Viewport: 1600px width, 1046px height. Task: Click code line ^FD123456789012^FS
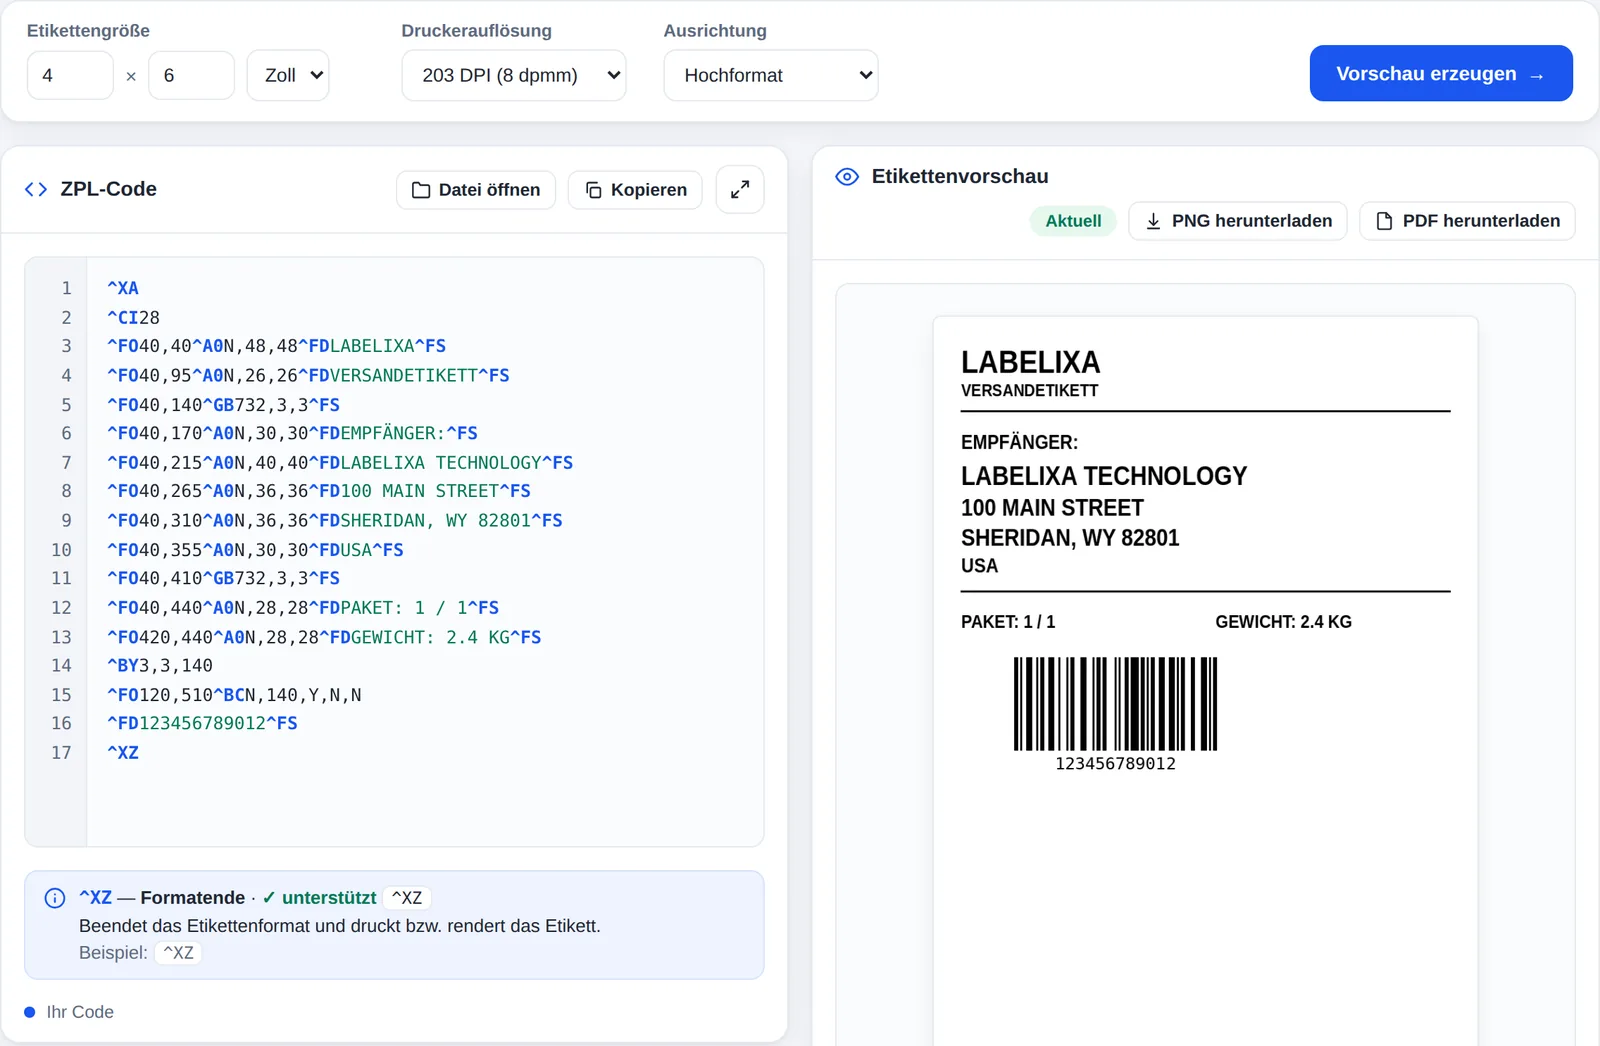pos(202,723)
